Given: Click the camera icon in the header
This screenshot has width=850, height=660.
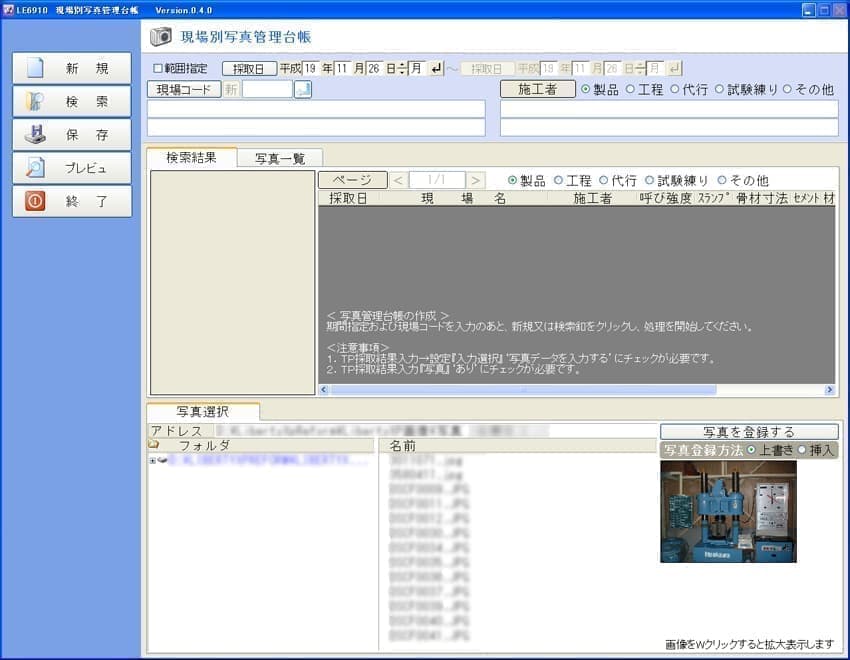Looking at the screenshot, I should (x=161, y=37).
